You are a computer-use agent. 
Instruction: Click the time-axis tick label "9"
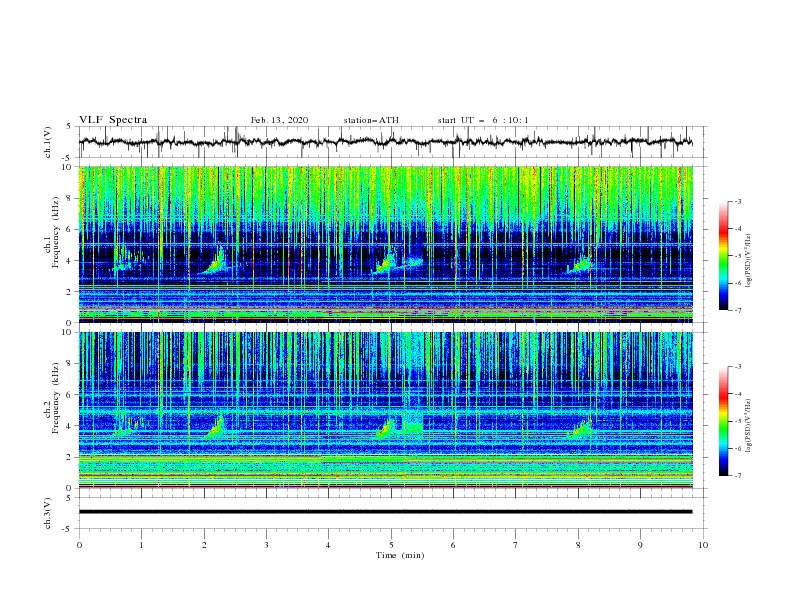click(x=640, y=545)
